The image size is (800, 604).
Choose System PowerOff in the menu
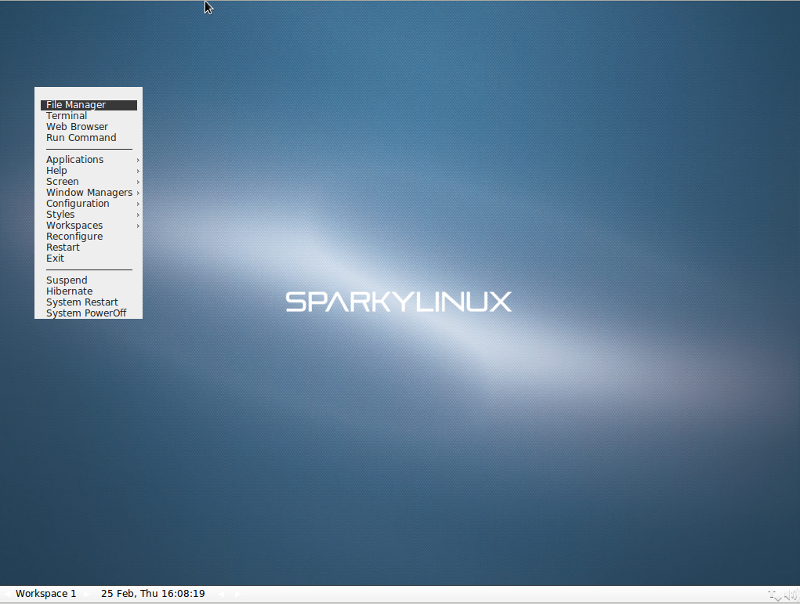(89, 313)
